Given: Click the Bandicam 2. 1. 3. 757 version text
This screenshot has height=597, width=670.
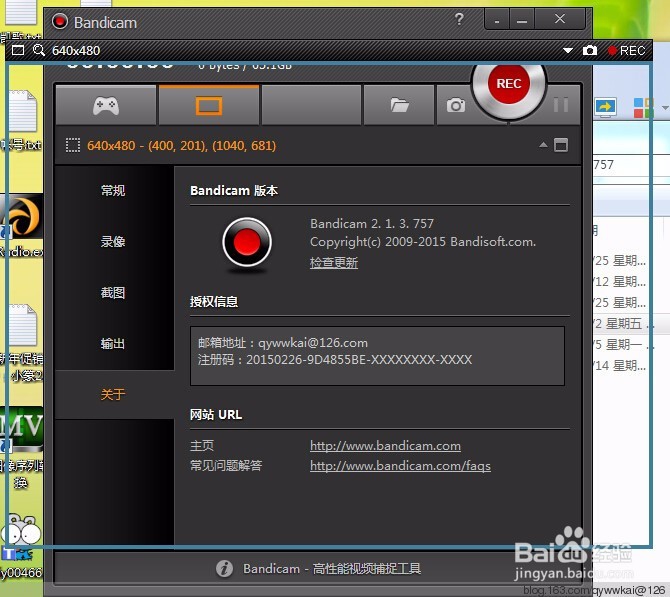Looking at the screenshot, I should click(x=372, y=224).
